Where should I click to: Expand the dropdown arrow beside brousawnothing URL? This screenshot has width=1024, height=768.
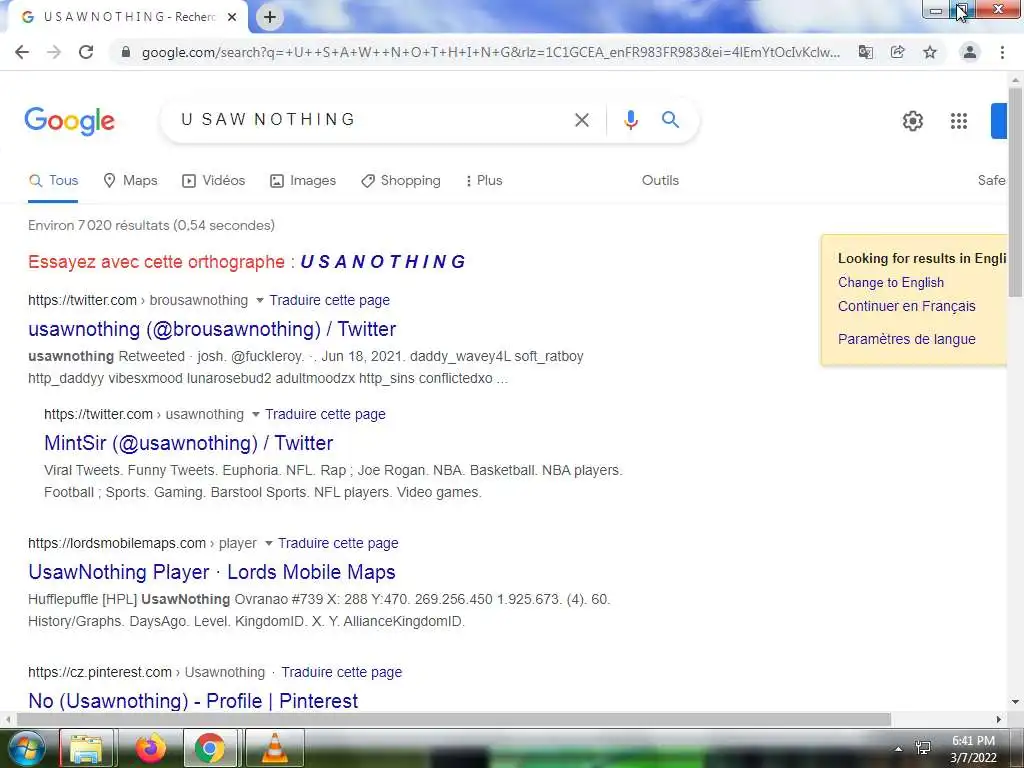click(x=259, y=300)
